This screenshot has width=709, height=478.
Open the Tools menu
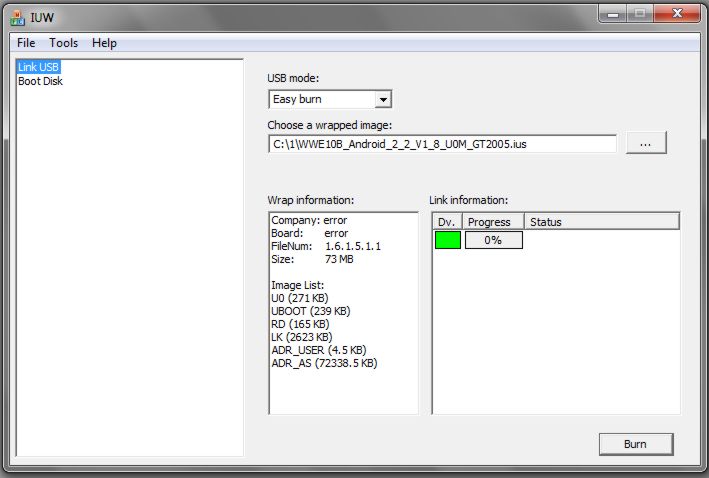pos(63,43)
